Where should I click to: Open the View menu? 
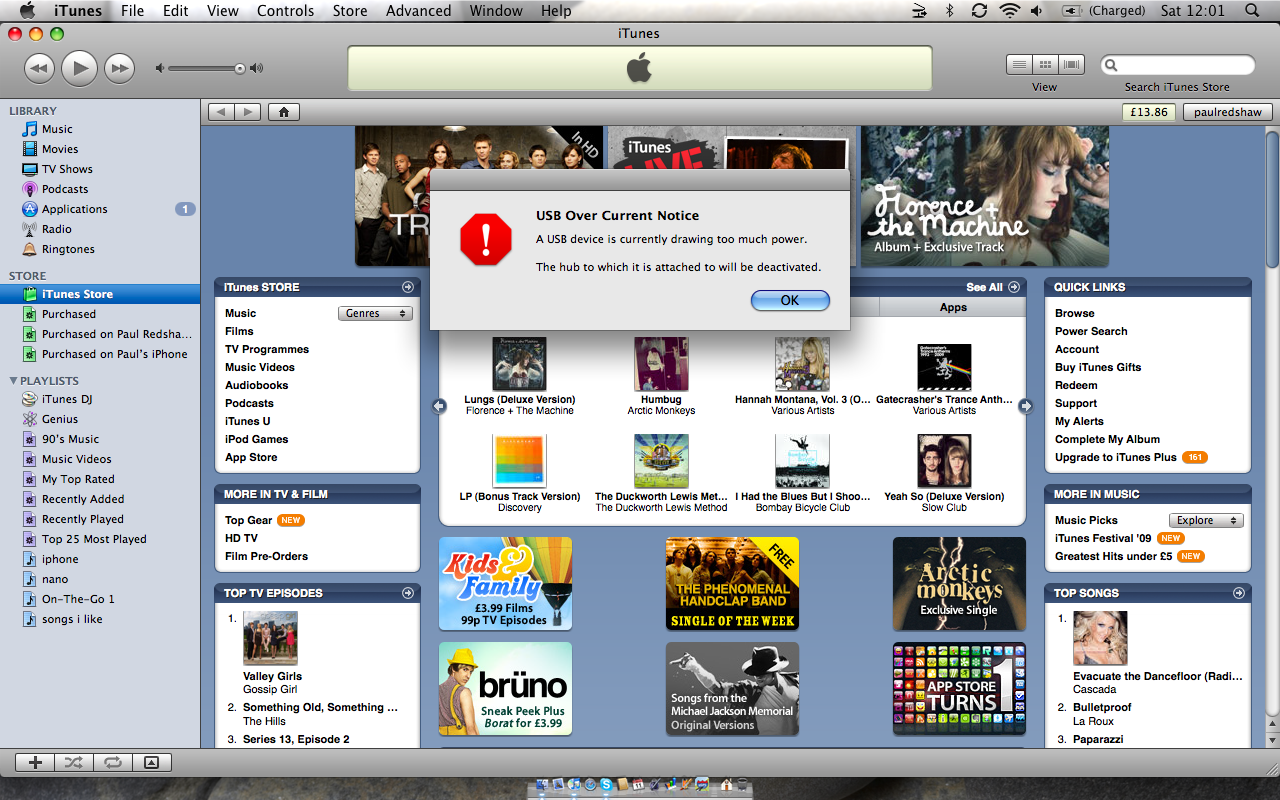(x=223, y=11)
